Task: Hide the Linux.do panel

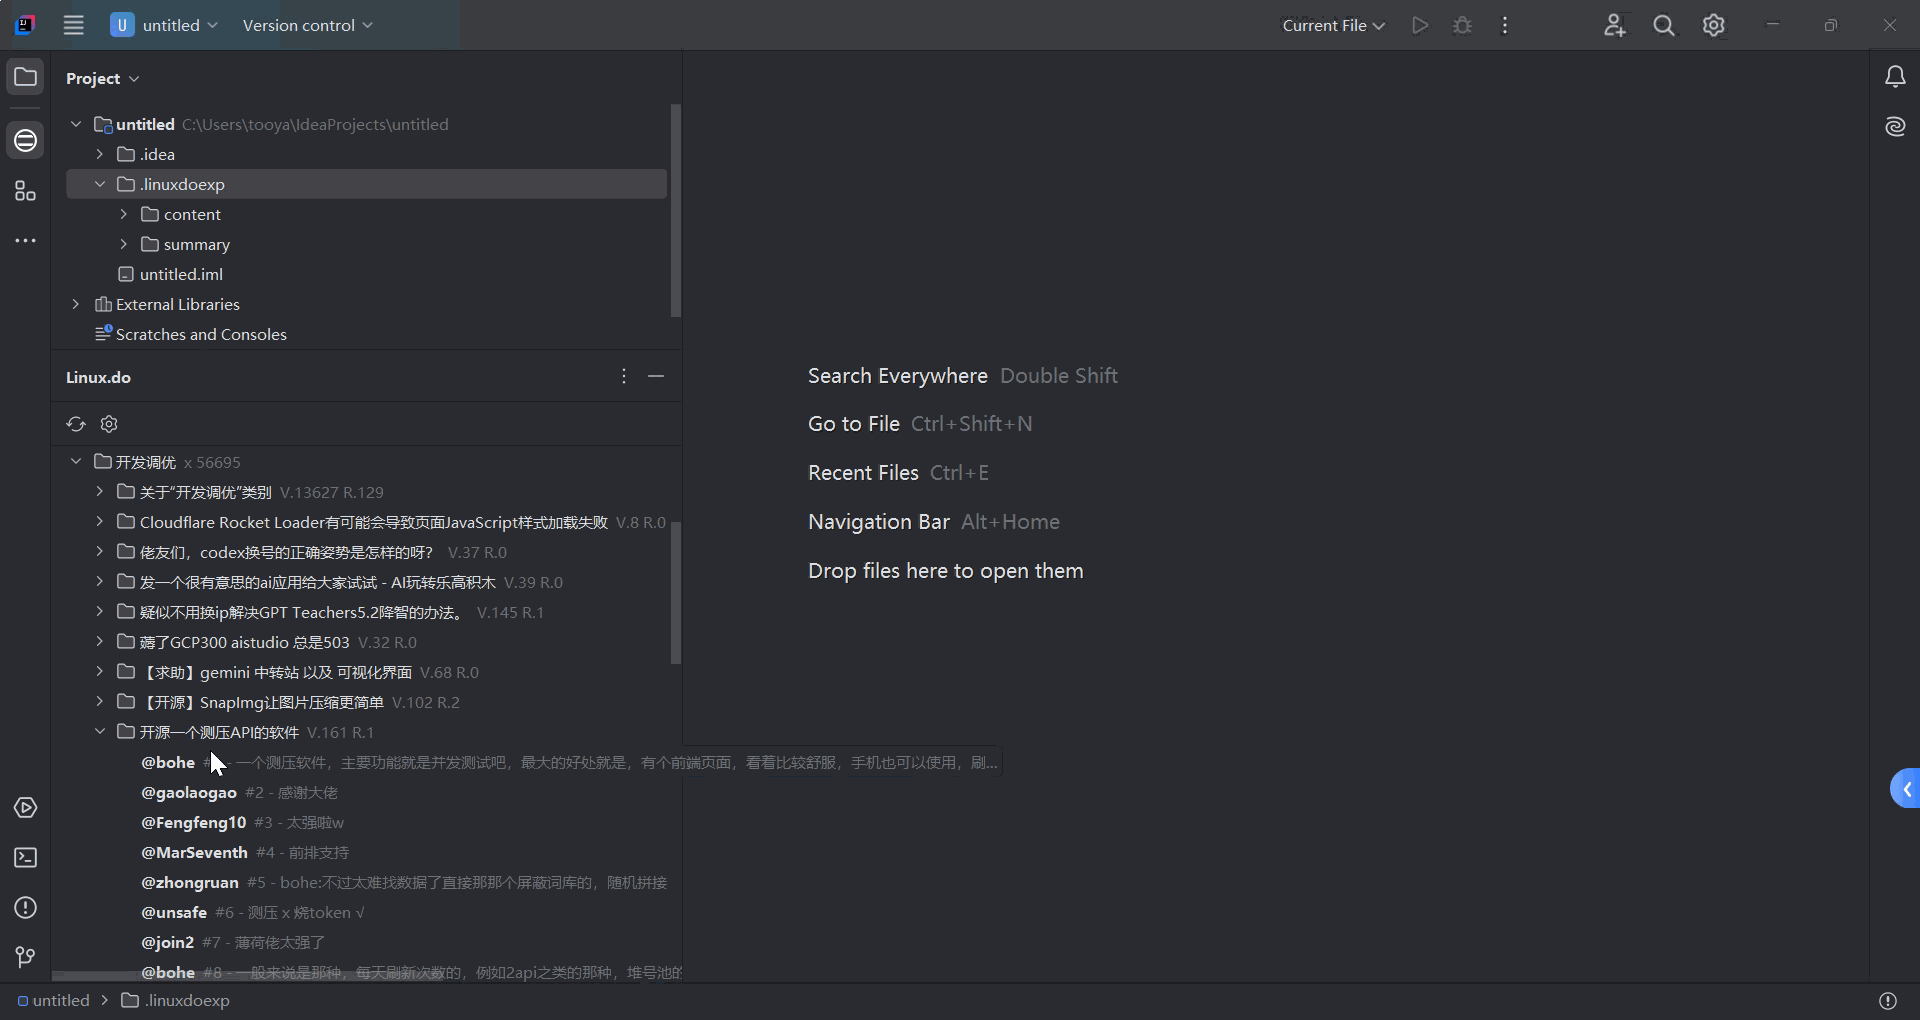Action: click(656, 376)
